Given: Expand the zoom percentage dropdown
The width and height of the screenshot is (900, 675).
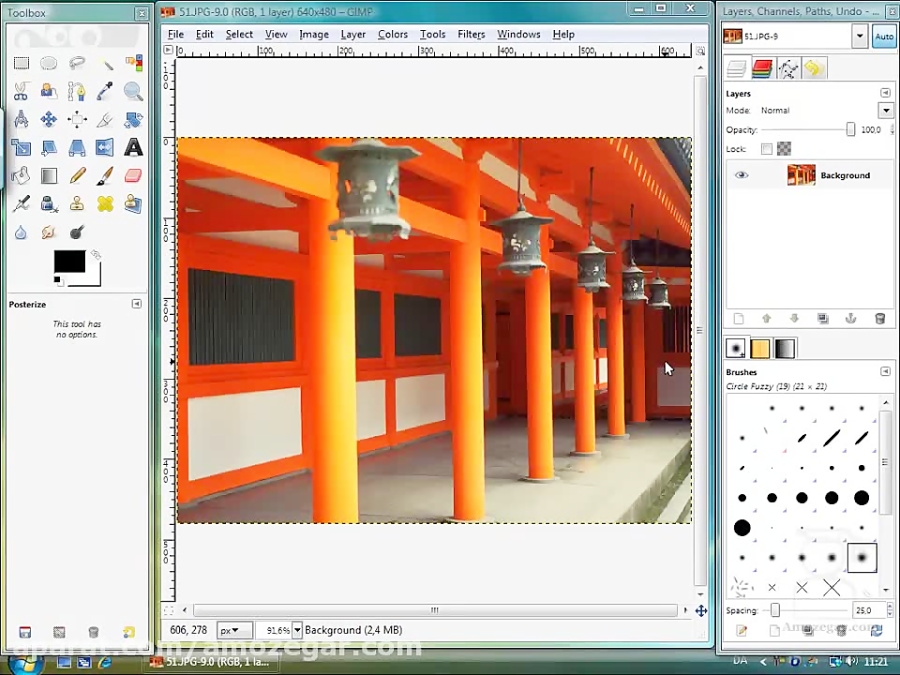Looking at the screenshot, I should (x=297, y=631).
